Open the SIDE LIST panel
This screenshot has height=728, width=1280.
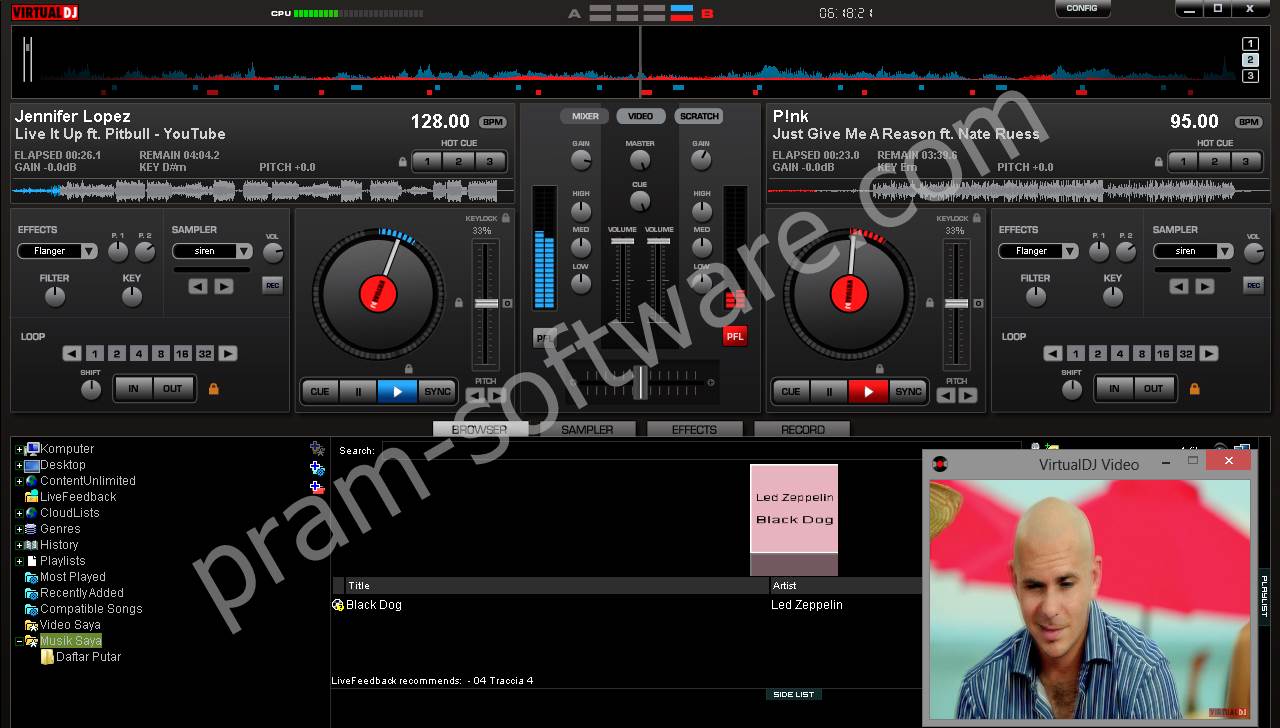tap(794, 694)
